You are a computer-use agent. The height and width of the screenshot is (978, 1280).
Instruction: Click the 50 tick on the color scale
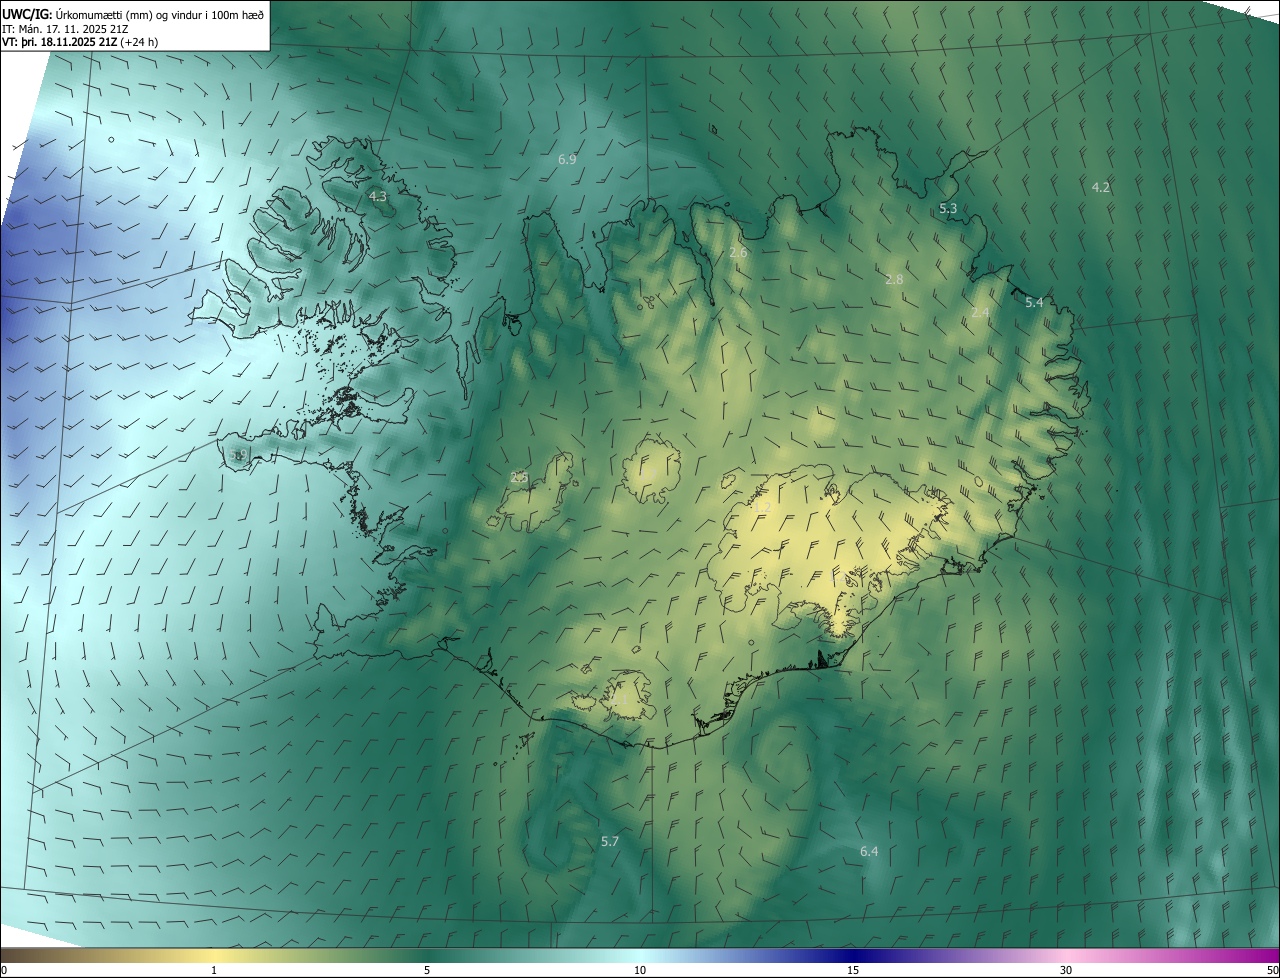click(x=1272, y=970)
